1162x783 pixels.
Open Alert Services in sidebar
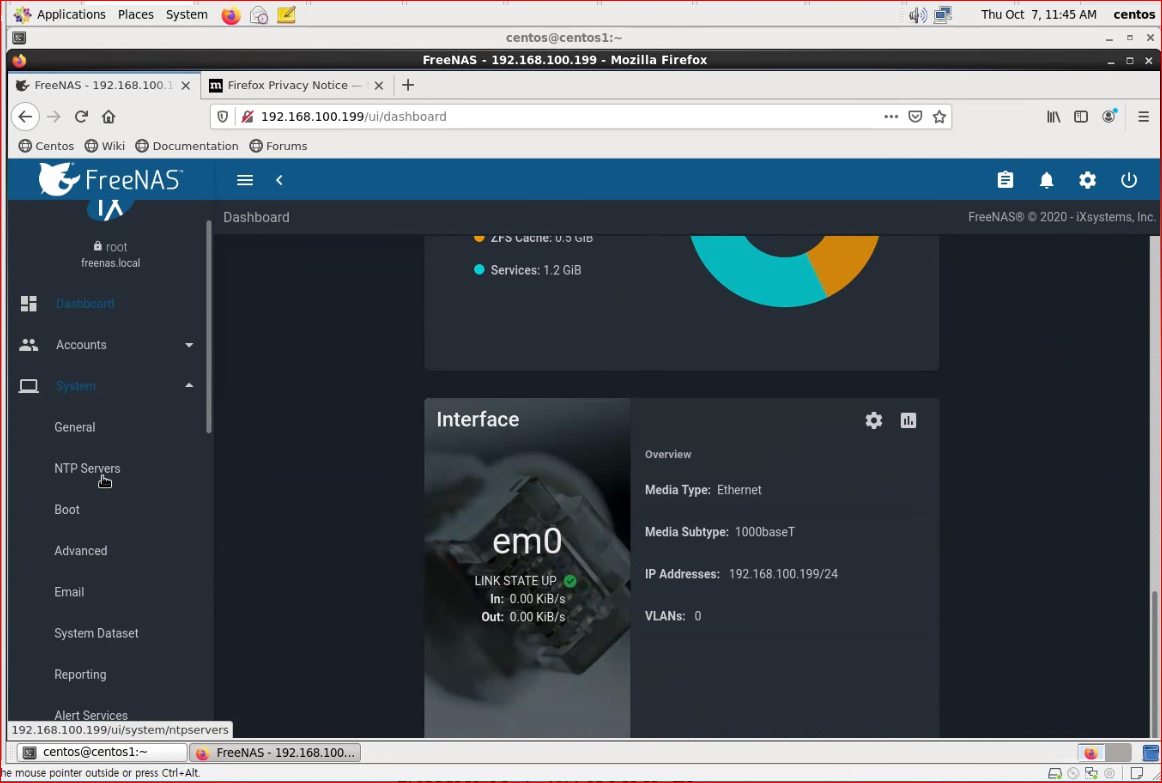click(91, 716)
